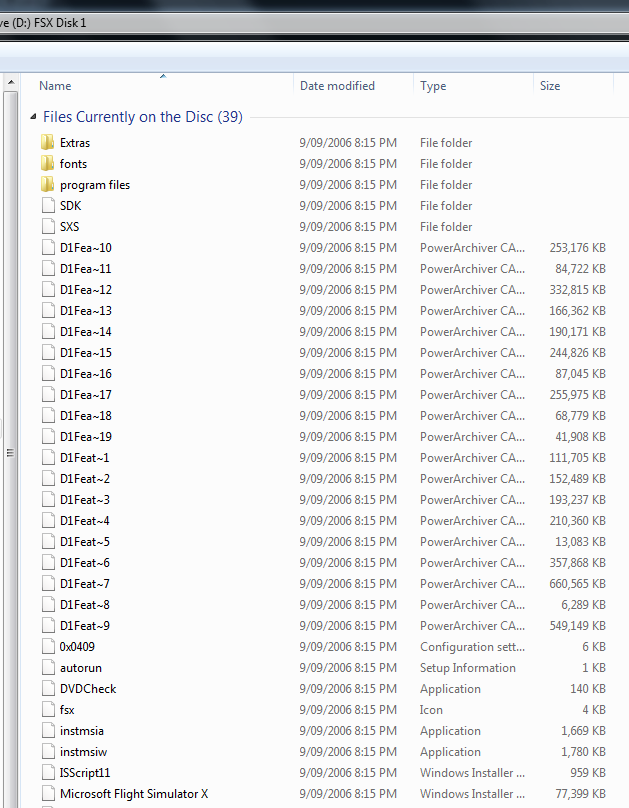The height and width of the screenshot is (808, 629).
Task: Select the D1Feat~1 file icon
Action: [48, 458]
